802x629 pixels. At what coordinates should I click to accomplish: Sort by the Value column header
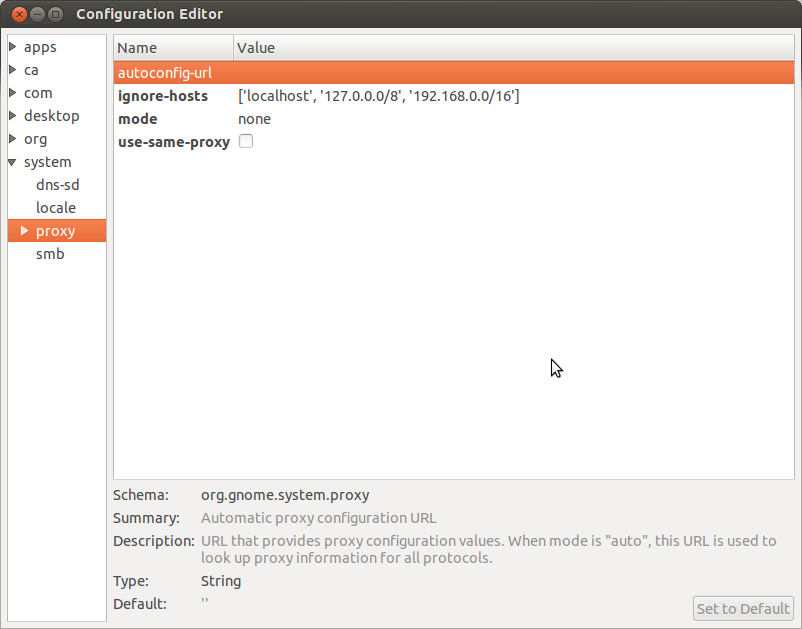pos(514,48)
